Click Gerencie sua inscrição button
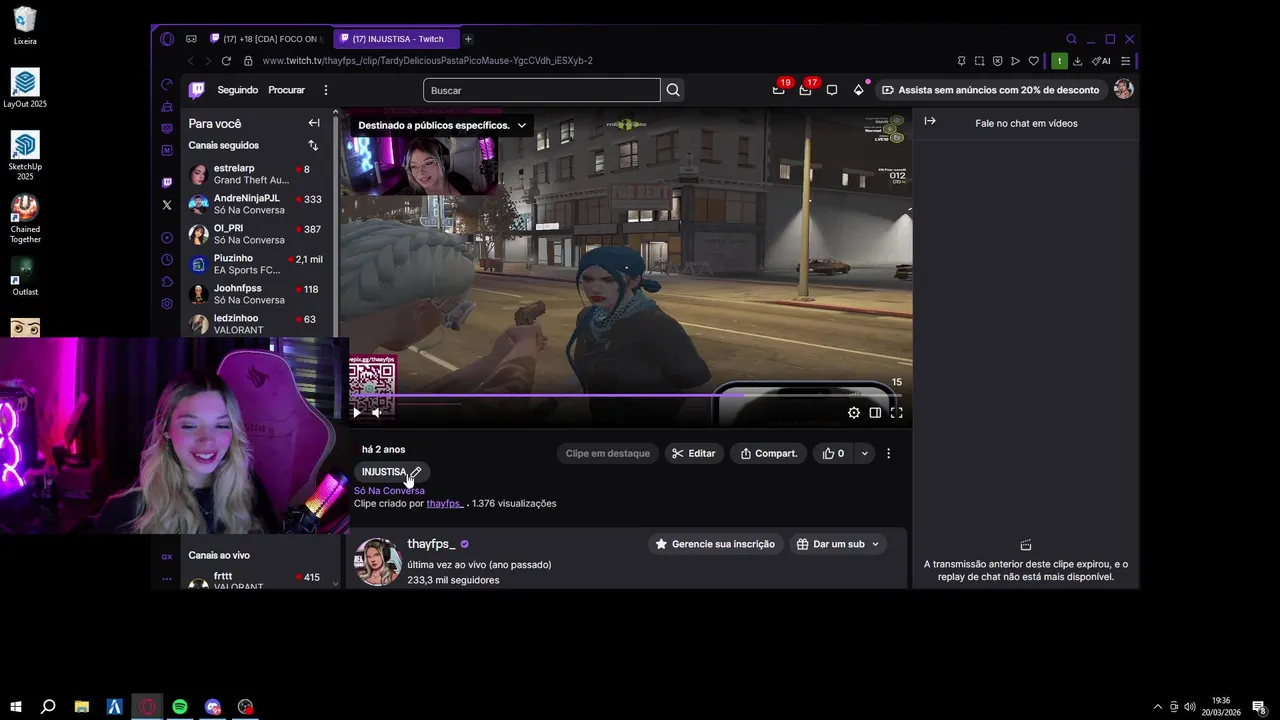Screen dimensions: 1280x720 coord(715,544)
